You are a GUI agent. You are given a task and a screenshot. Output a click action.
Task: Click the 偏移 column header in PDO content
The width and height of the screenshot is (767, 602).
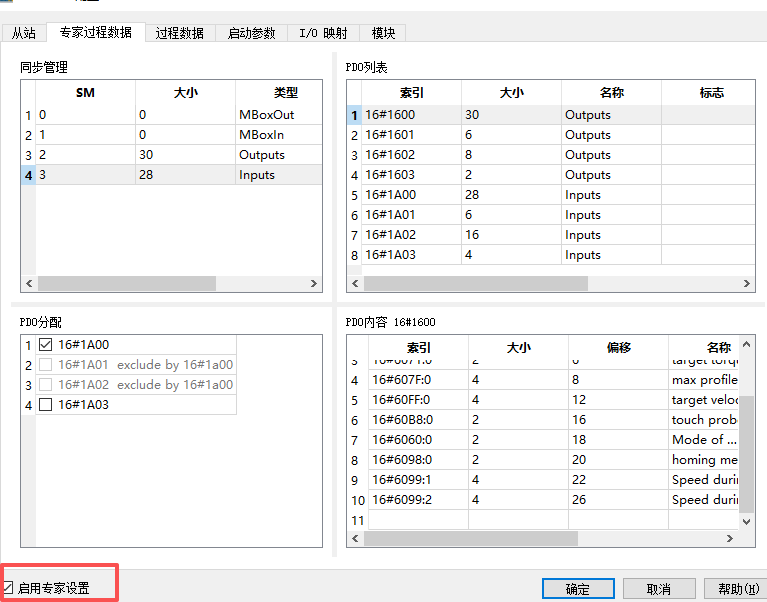point(618,348)
